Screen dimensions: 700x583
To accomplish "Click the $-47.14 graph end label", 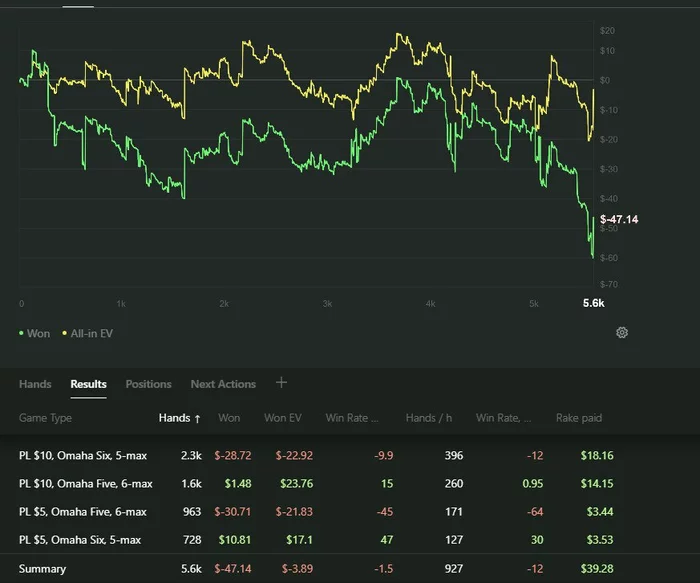I will pyautogui.click(x=619, y=218).
